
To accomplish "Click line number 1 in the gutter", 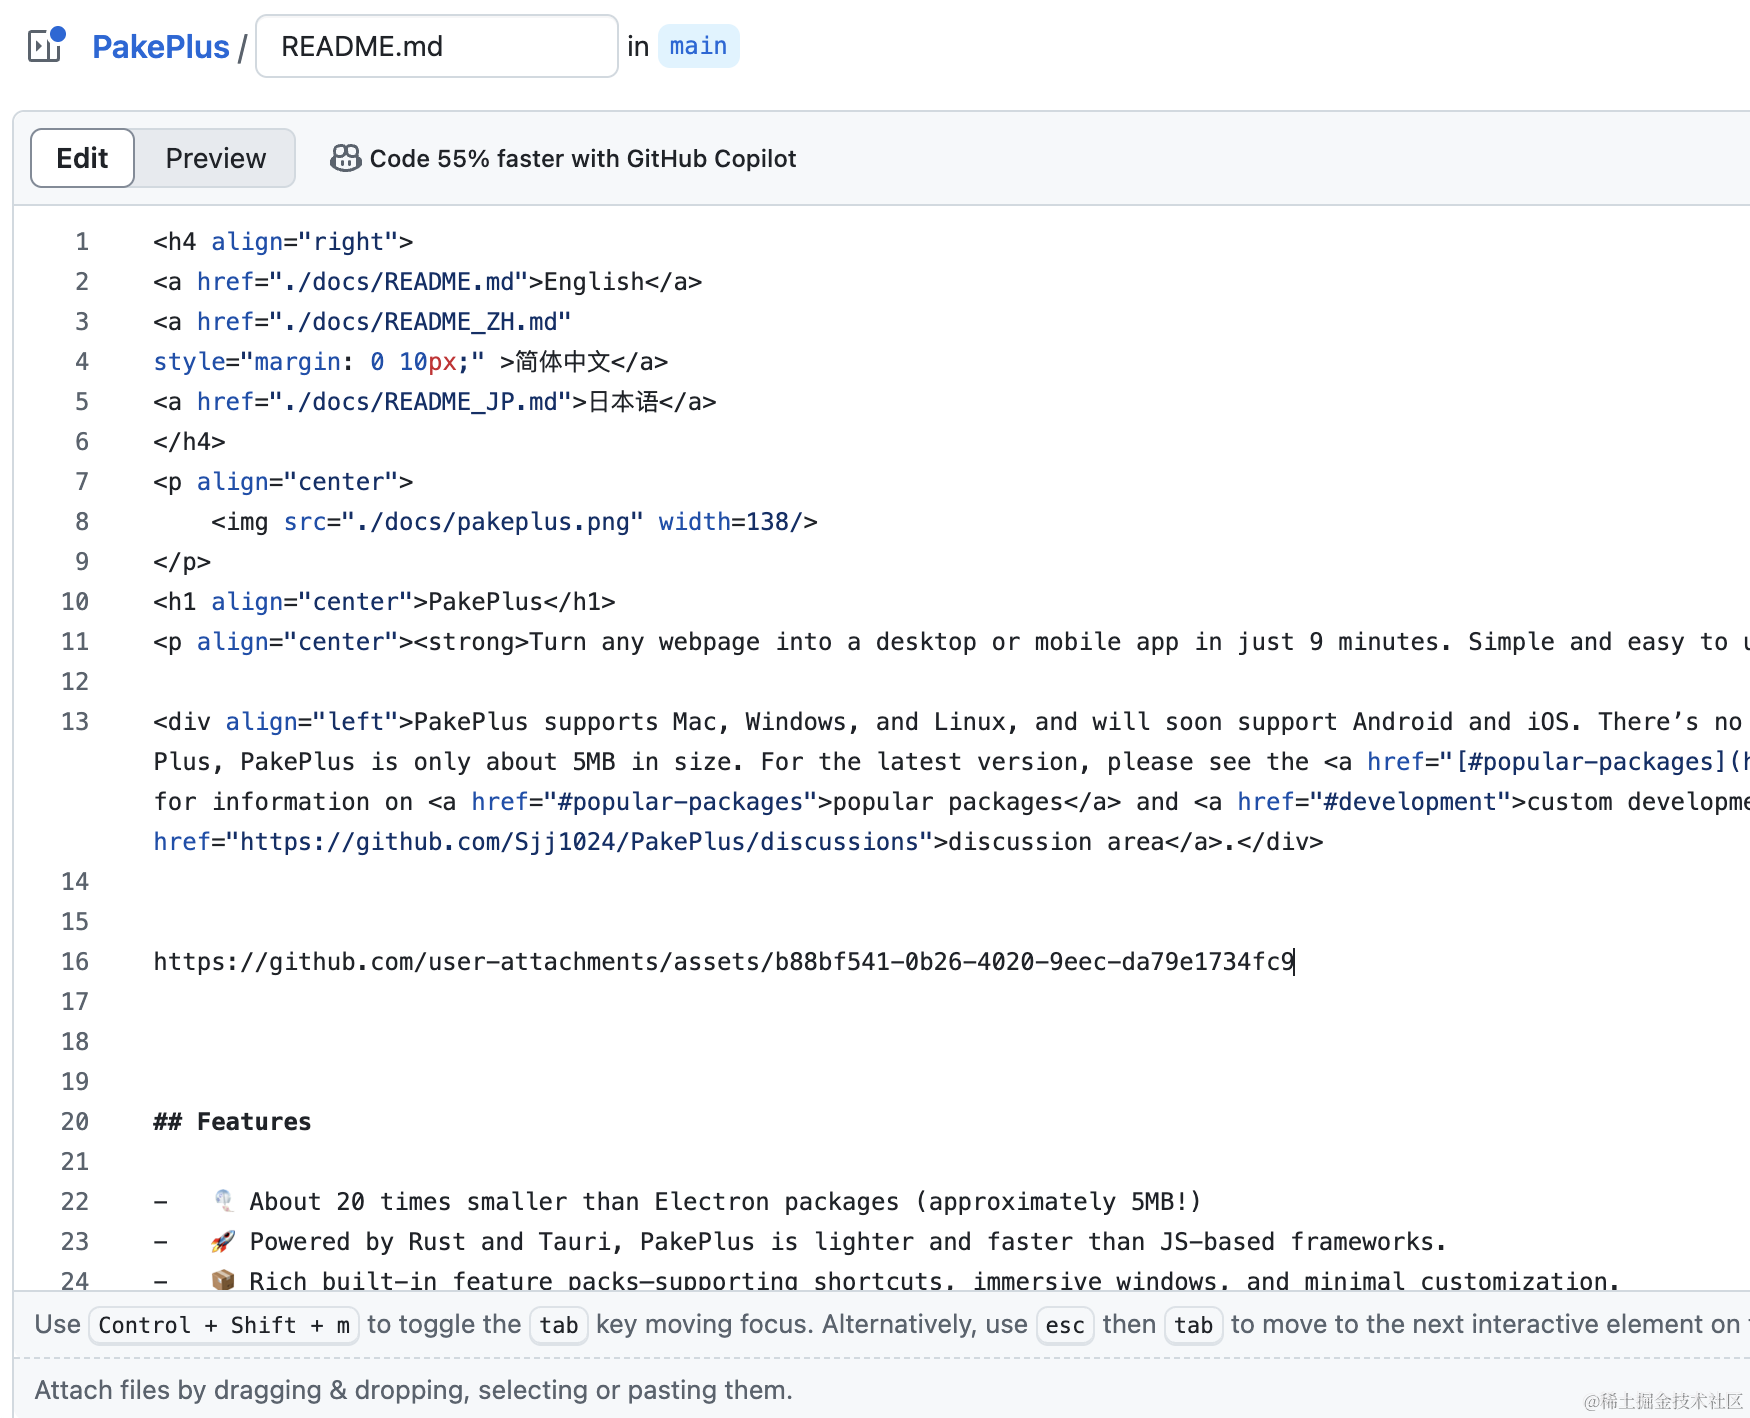I will (x=82, y=242).
